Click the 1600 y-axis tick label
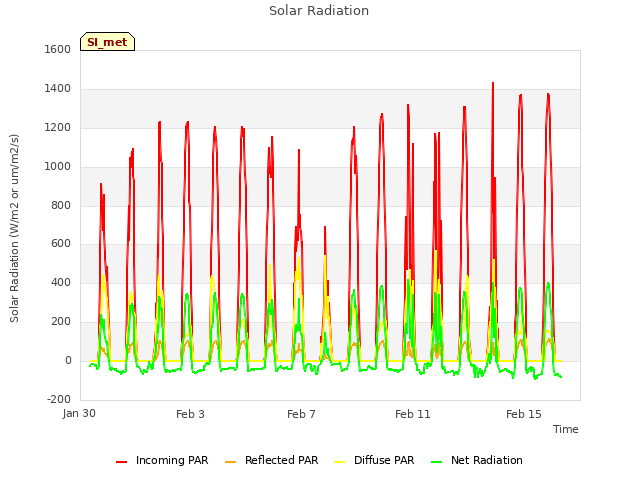640x480 pixels. tap(58, 49)
